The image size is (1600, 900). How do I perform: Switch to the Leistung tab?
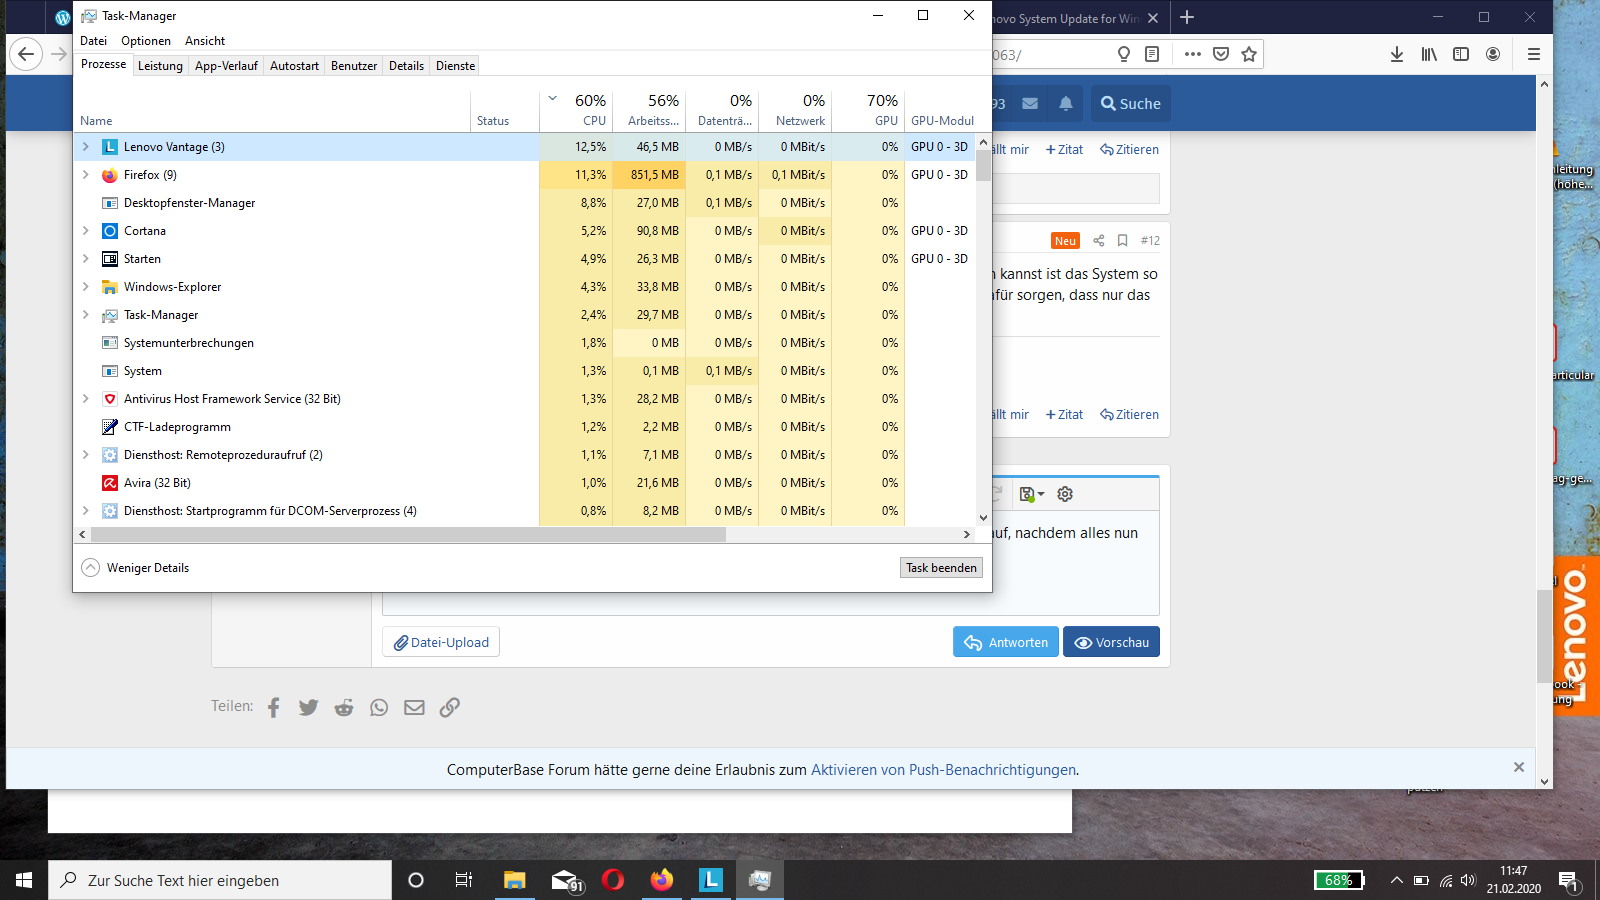point(160,66)
